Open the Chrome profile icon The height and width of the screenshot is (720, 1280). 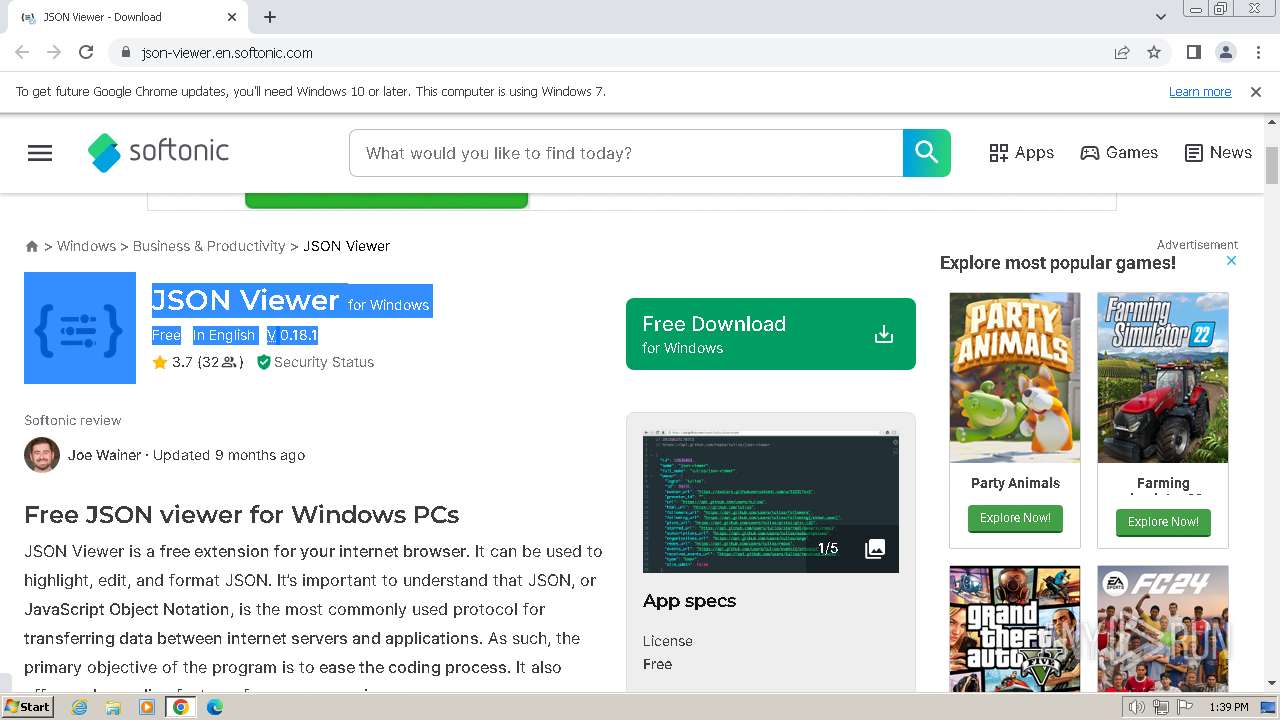[1226, 52]
